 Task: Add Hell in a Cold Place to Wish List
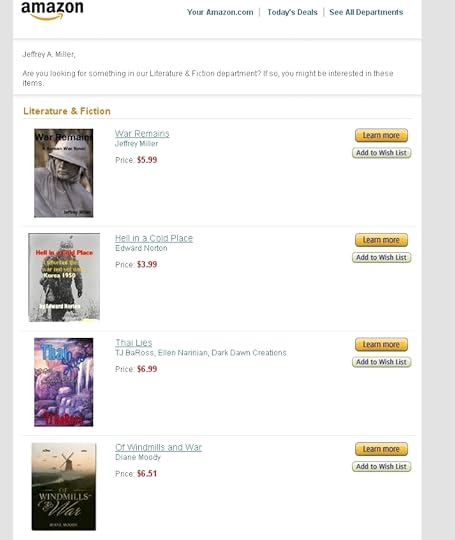click(x=382, y=257)
